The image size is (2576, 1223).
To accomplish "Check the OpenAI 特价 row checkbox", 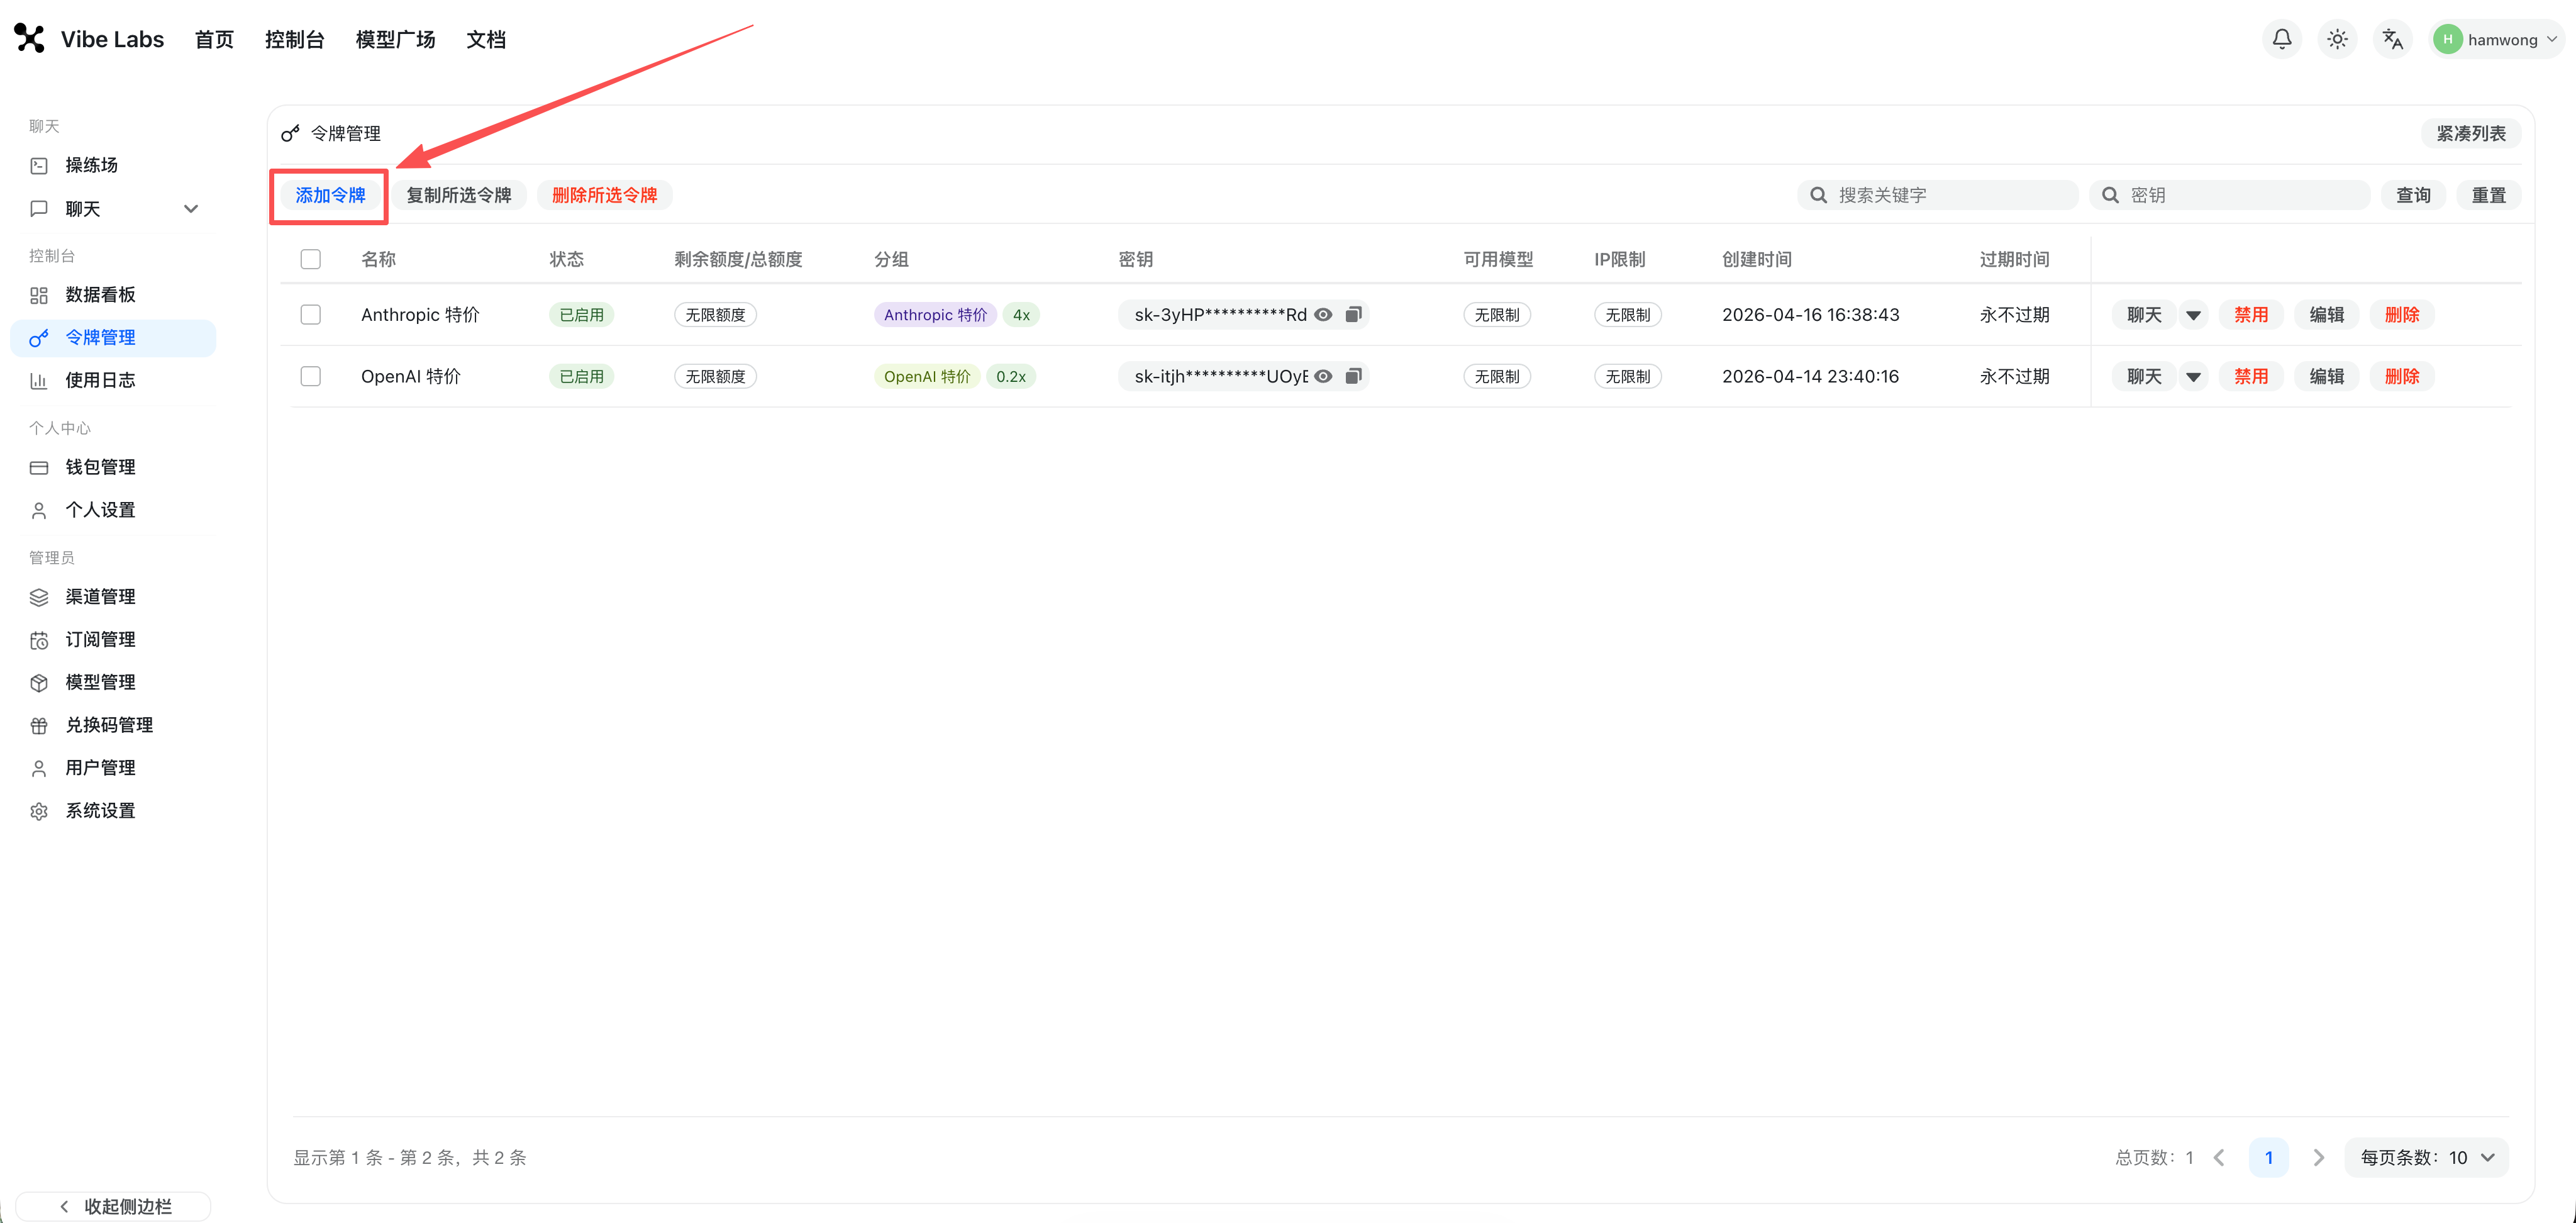I will pyautogui.click(x=310, y=376).
